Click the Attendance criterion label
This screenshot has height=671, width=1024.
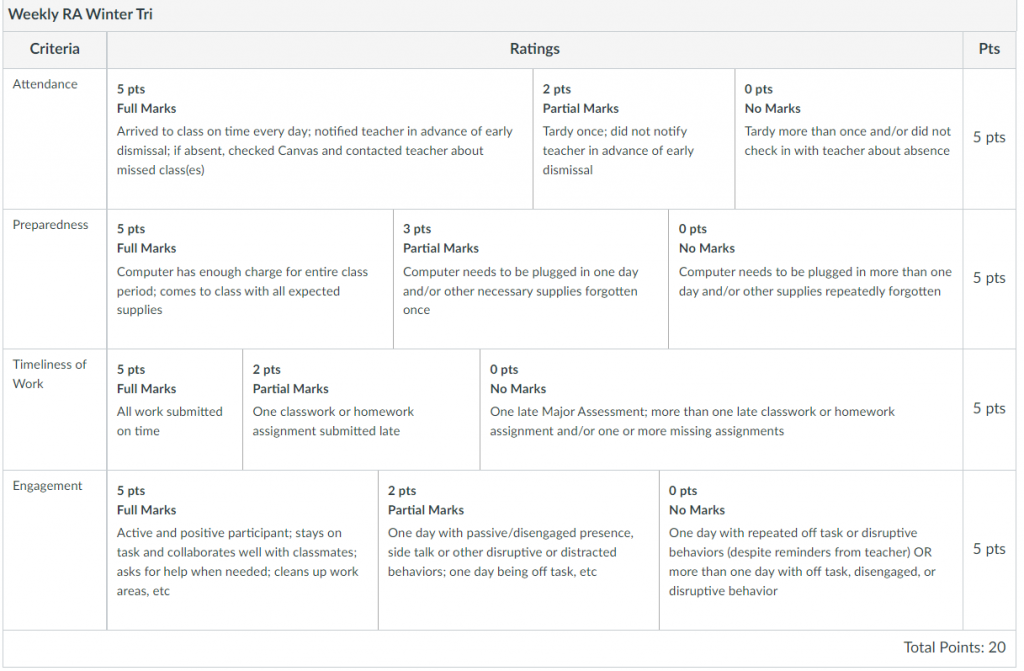coord(45,84)
